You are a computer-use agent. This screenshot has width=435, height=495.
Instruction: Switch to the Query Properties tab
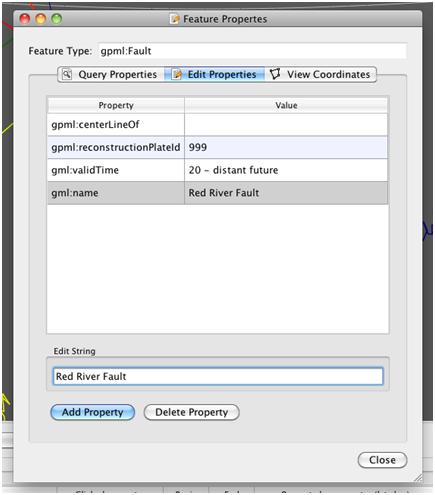click(x=111, y=74)
